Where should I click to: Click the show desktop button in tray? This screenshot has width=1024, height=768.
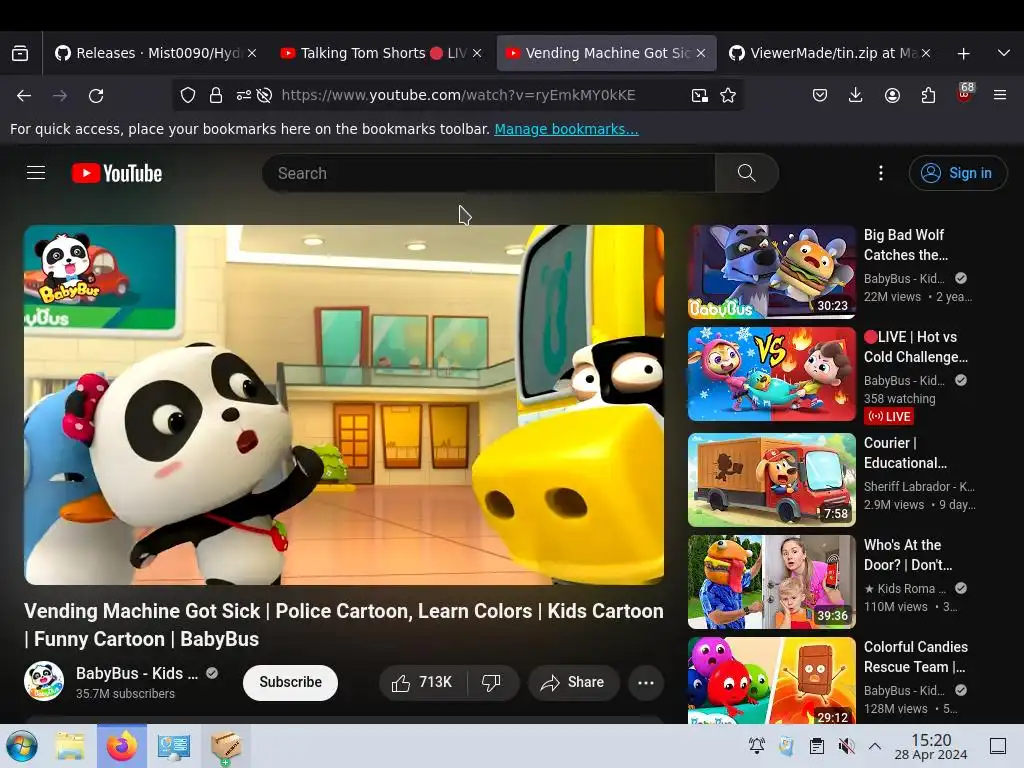click(x=998, y=746)
